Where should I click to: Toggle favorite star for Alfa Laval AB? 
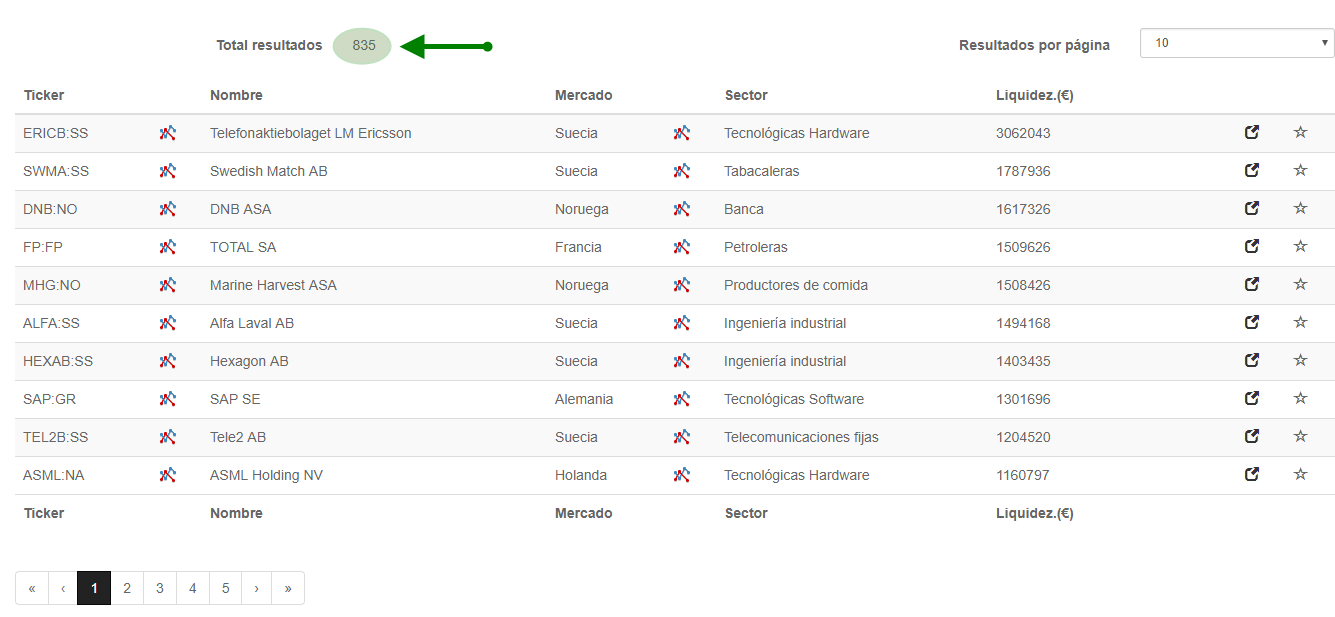click(x=1301, y=322)
